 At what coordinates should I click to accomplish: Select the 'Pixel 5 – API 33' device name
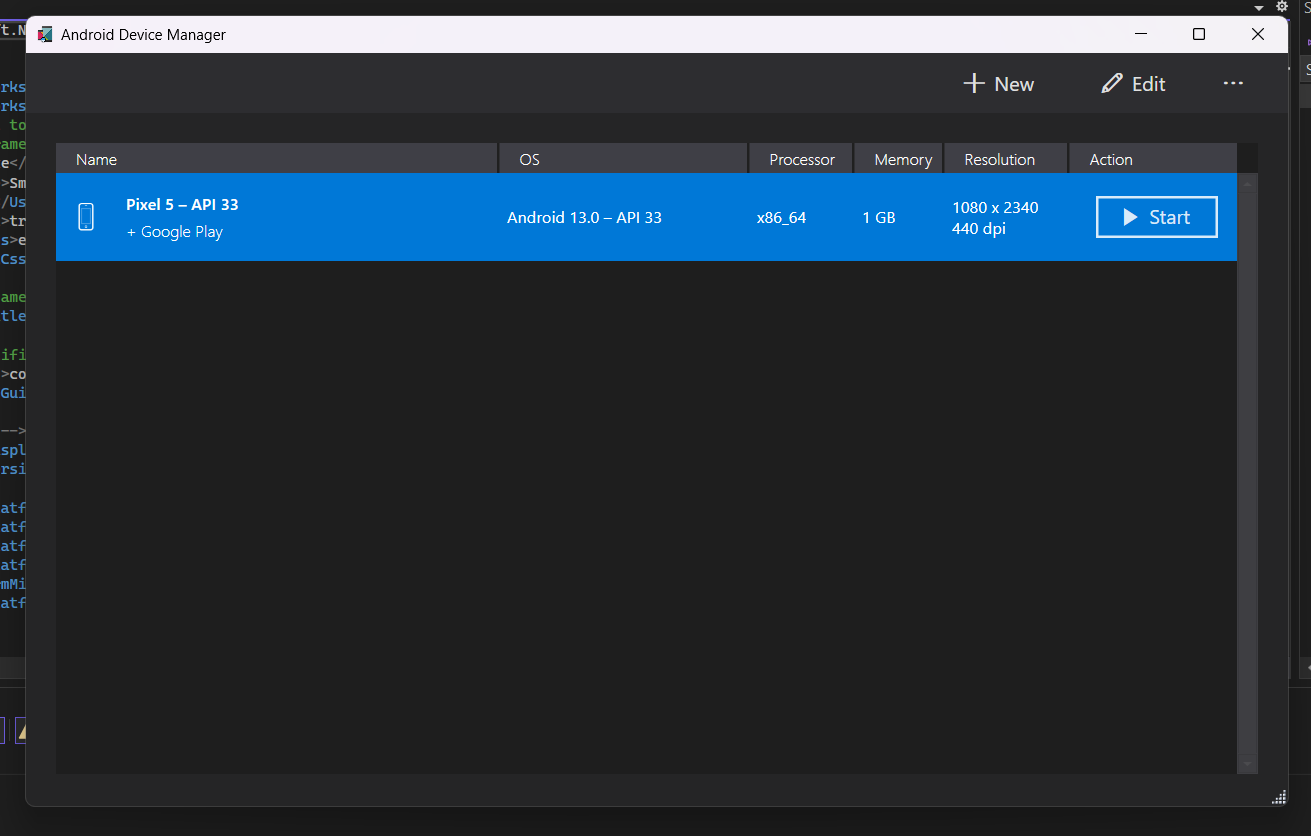[182, 204]
